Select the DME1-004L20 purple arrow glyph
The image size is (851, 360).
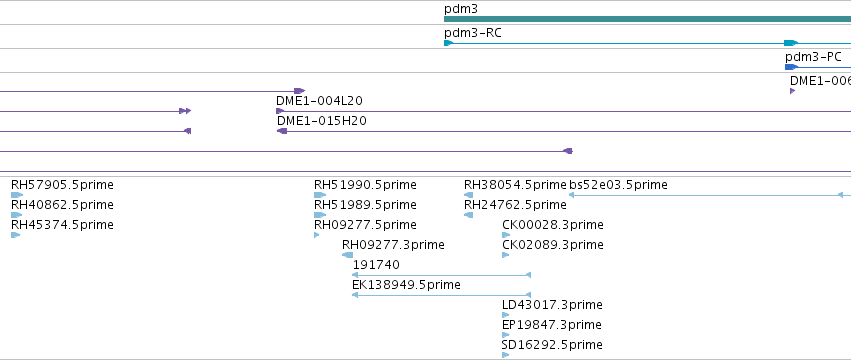tap(280, 111)
